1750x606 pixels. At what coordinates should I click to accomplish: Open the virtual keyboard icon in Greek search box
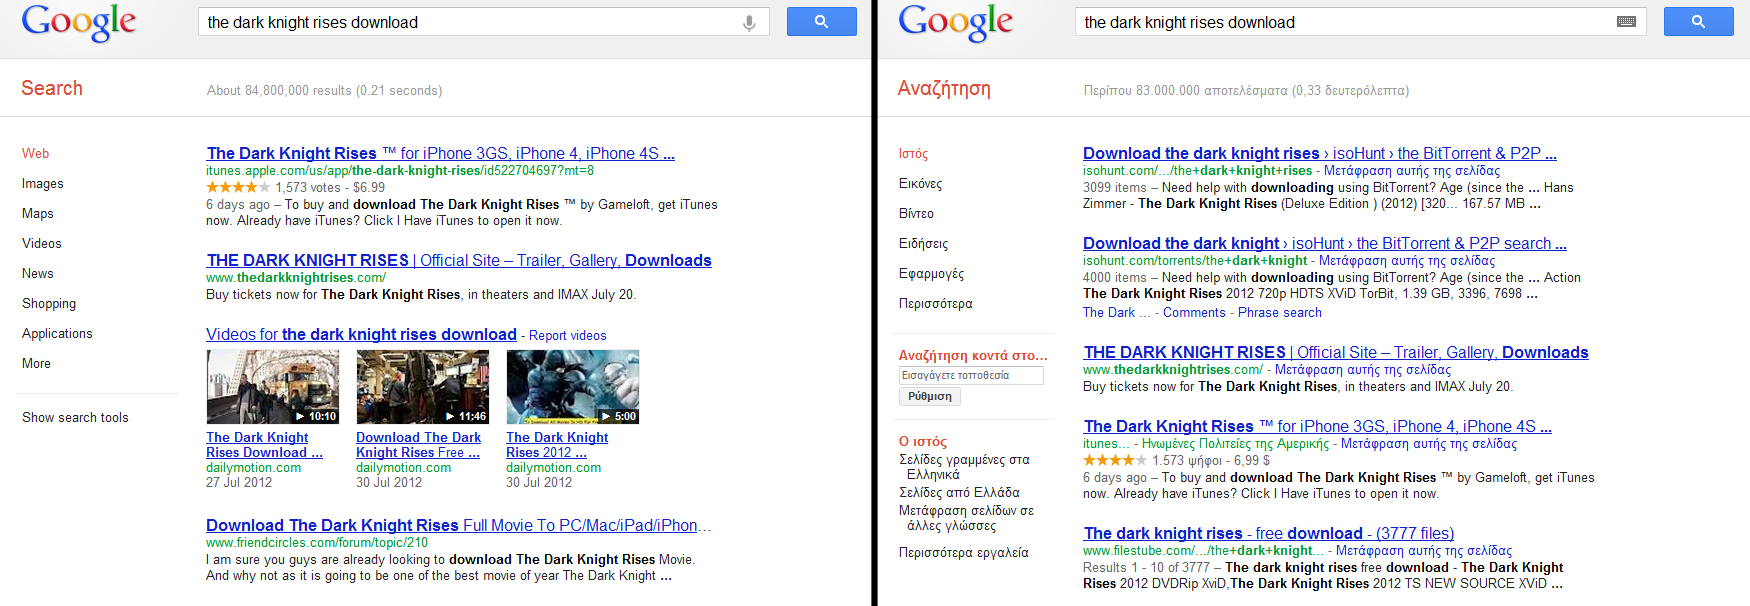[x=1627, y=22]
